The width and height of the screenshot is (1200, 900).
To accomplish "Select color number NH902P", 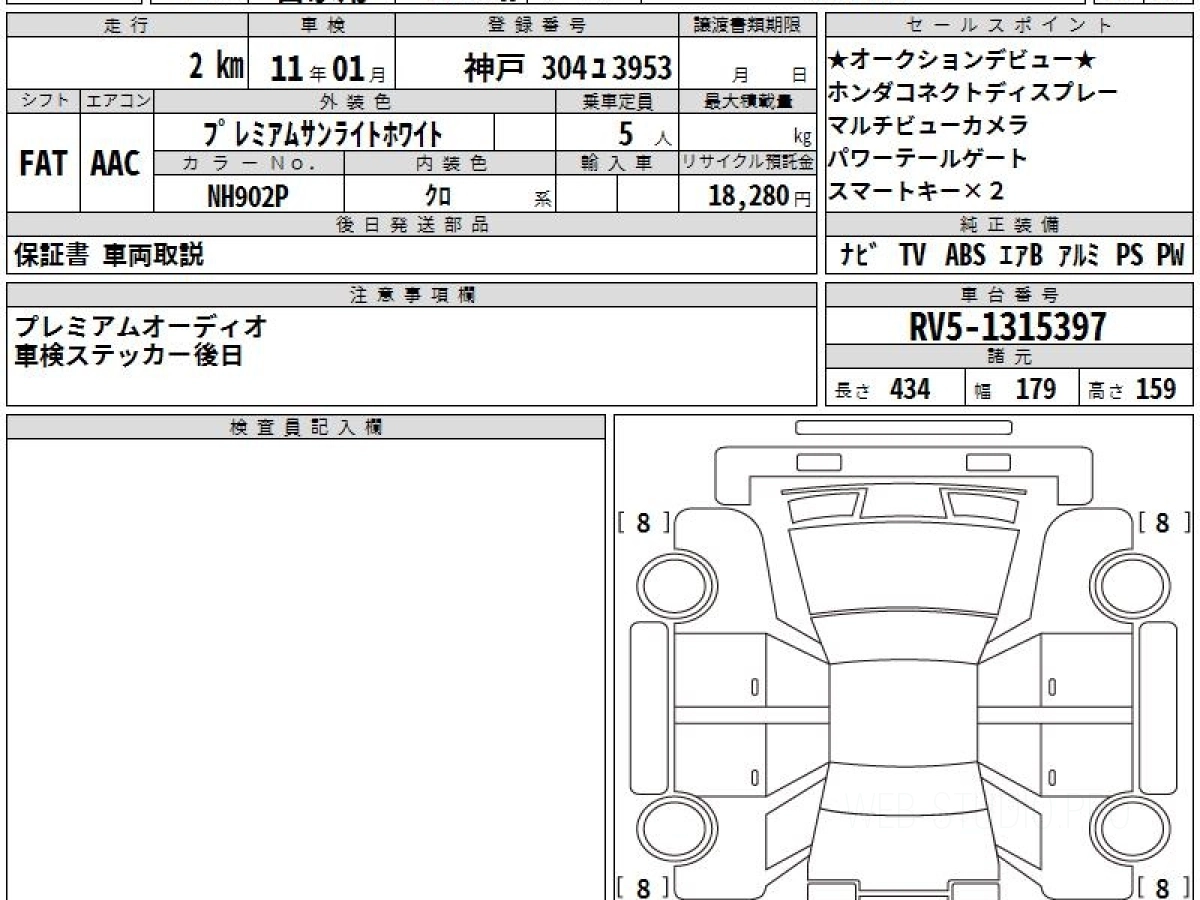I will (x=247, y=196).
